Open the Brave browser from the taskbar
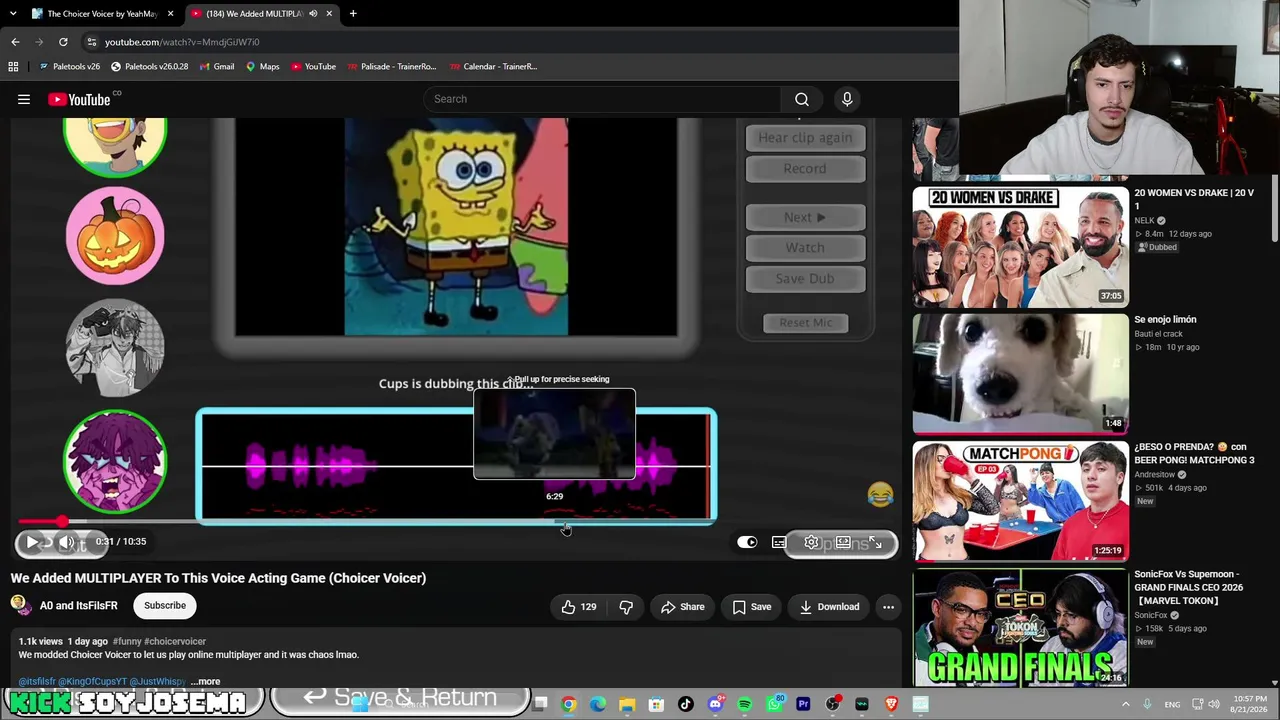Image resolution: width=1280 pixels, height=720 pixels. [891, 704]
